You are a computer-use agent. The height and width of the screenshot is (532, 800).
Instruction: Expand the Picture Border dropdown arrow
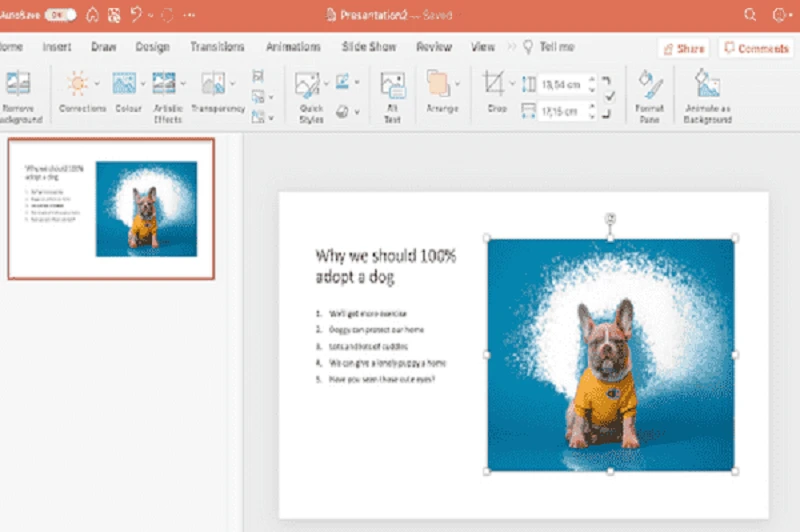[x=357, y=82]
